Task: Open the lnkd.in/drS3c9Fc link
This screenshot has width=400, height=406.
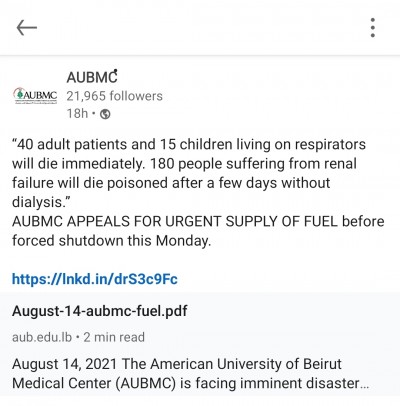Action: click(x=95, y=279)
